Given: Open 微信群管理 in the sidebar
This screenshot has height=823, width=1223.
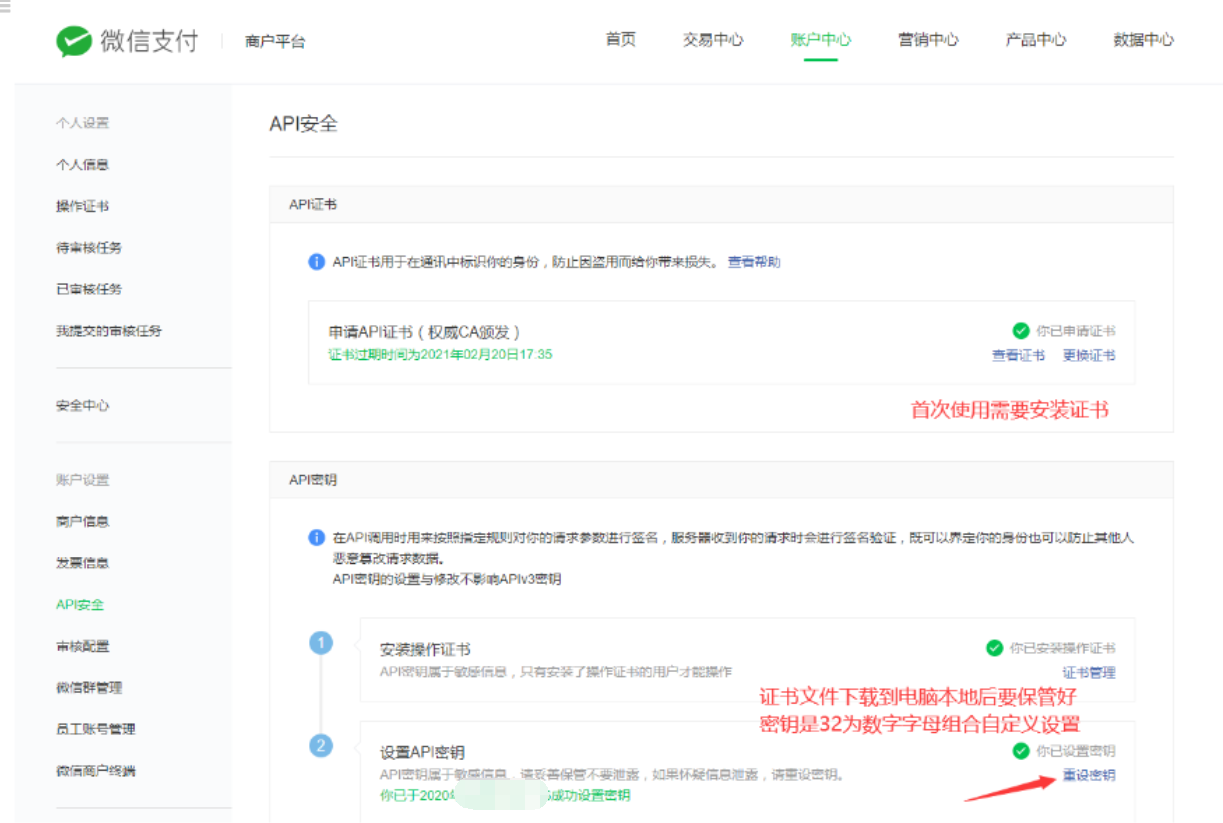Looking at the screenshot, I should click(x=89, y=688).
